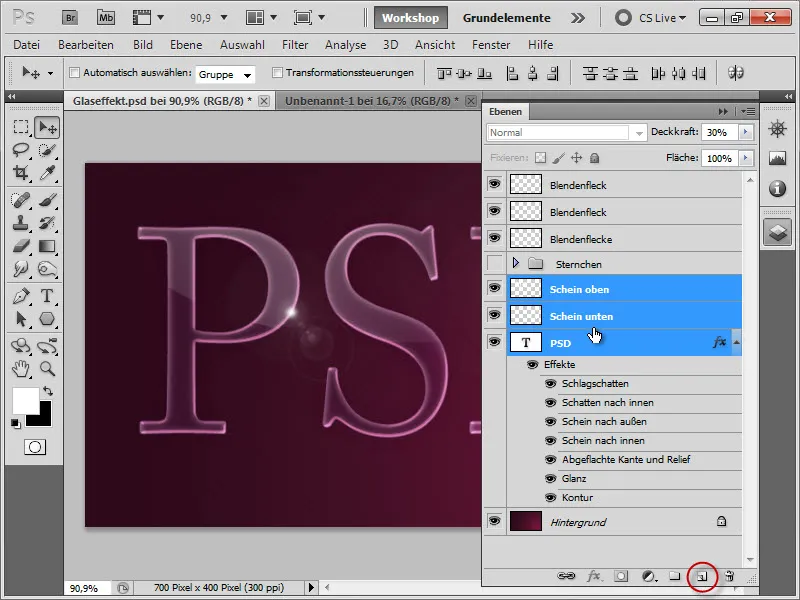Select the Eyedropper tool
Image resolution: width=800 pixels, height=600 pixels.
tap(47, 173)
